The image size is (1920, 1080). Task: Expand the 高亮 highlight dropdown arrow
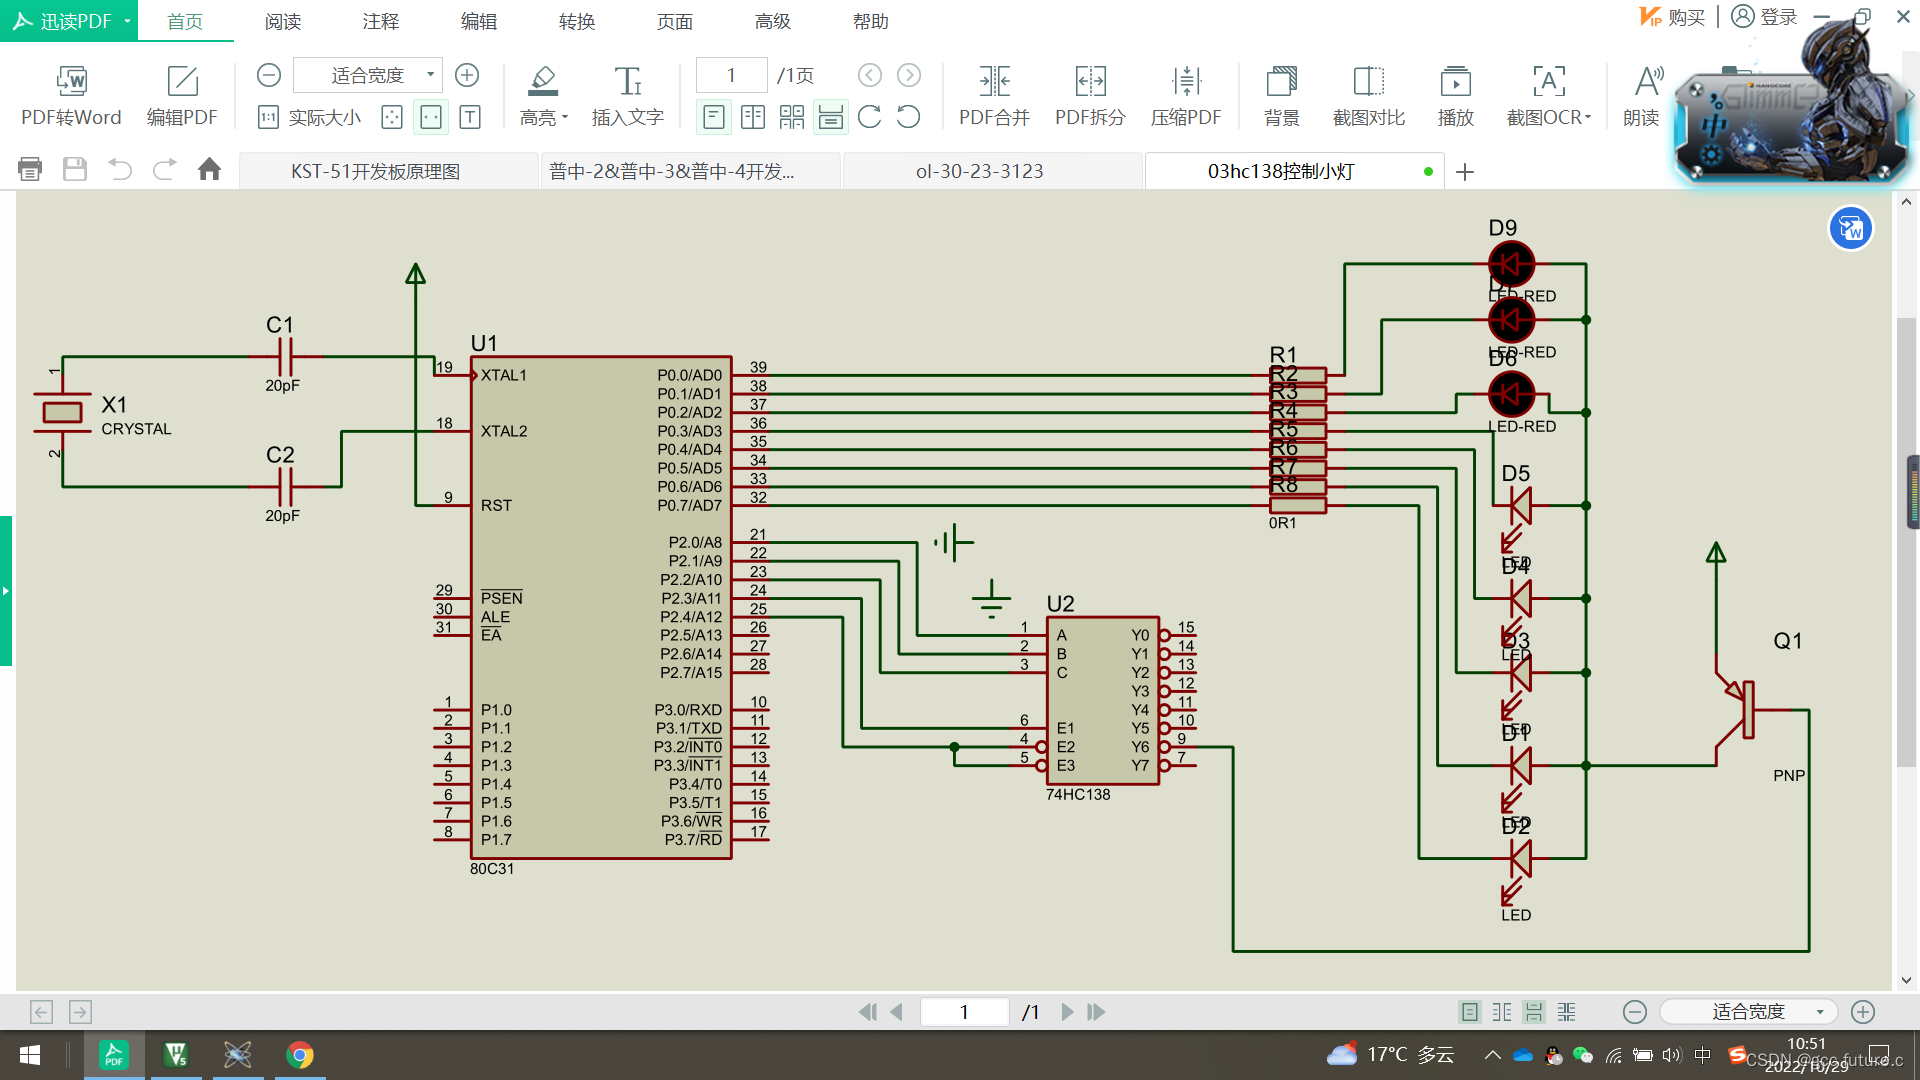point(565,118)
